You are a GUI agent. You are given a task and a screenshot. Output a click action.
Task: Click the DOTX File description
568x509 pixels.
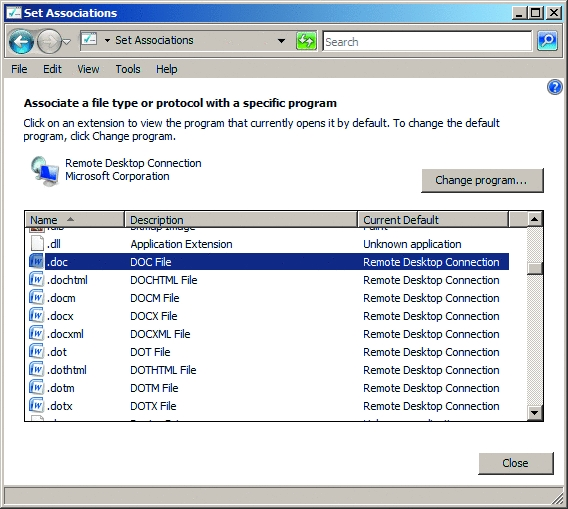click(153, 406)
